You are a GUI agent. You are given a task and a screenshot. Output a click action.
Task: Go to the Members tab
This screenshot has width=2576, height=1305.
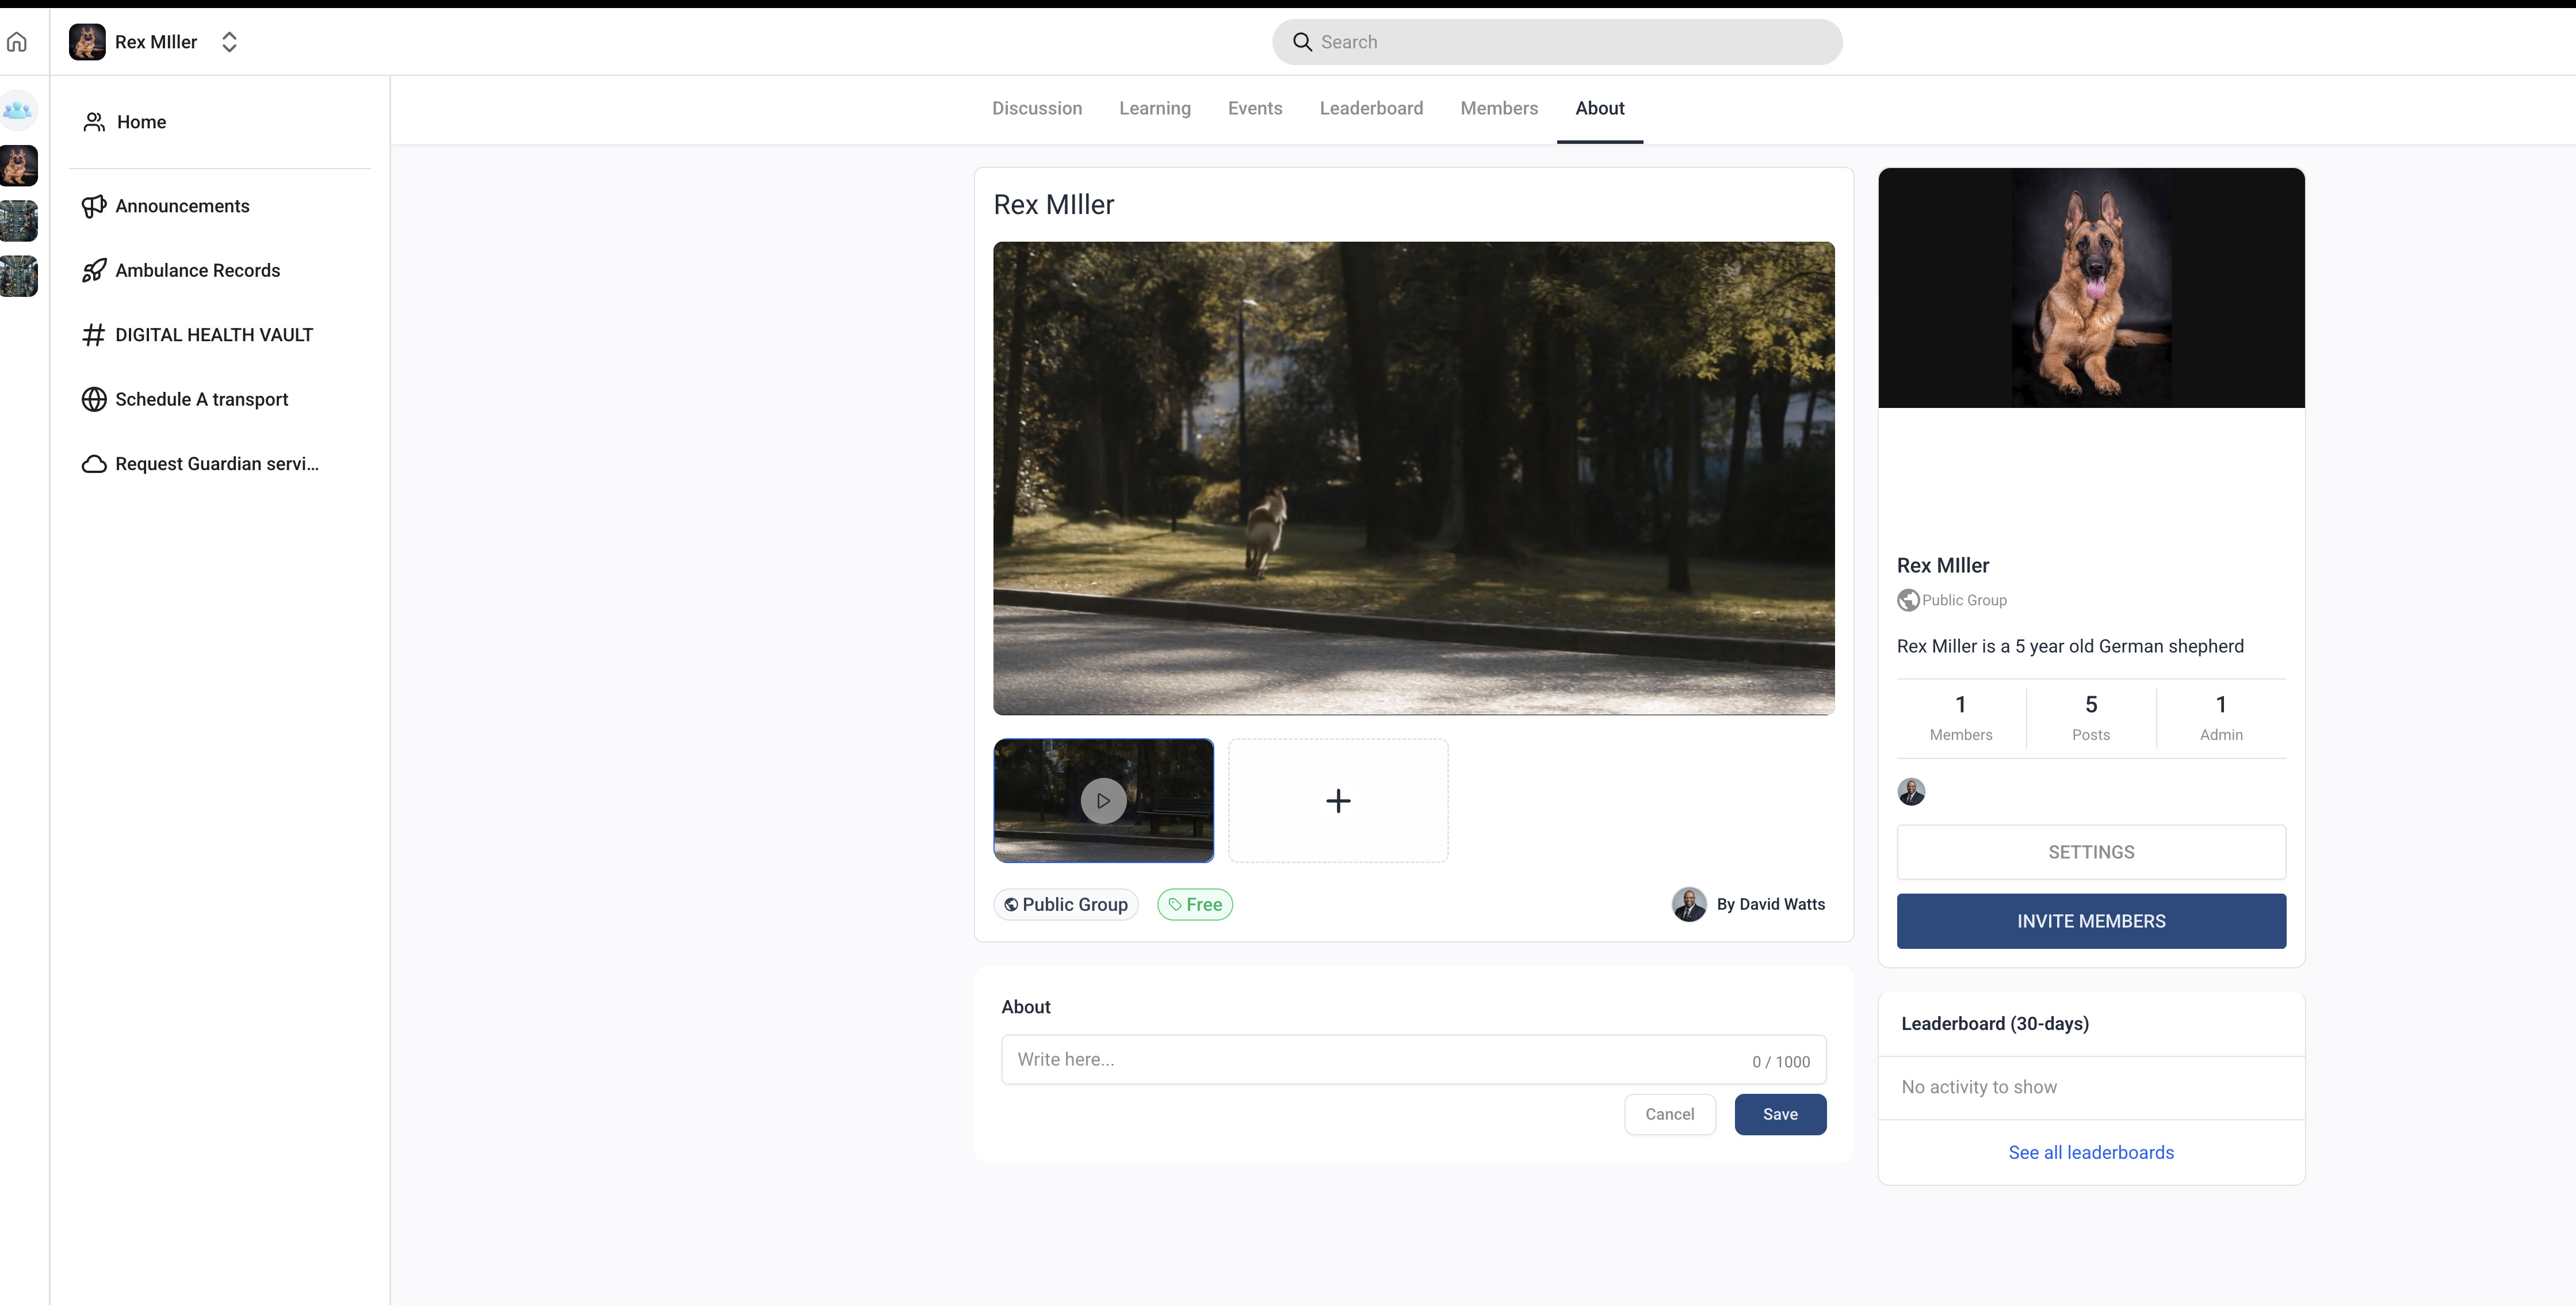click(x=1498, y=108)
